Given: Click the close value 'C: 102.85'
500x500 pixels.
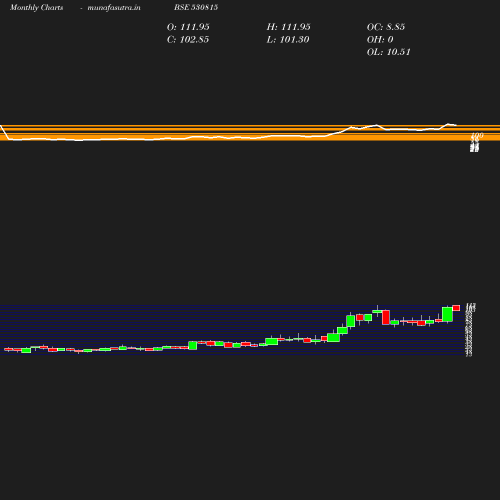Looking at the screenshot, I should point(188,39).
